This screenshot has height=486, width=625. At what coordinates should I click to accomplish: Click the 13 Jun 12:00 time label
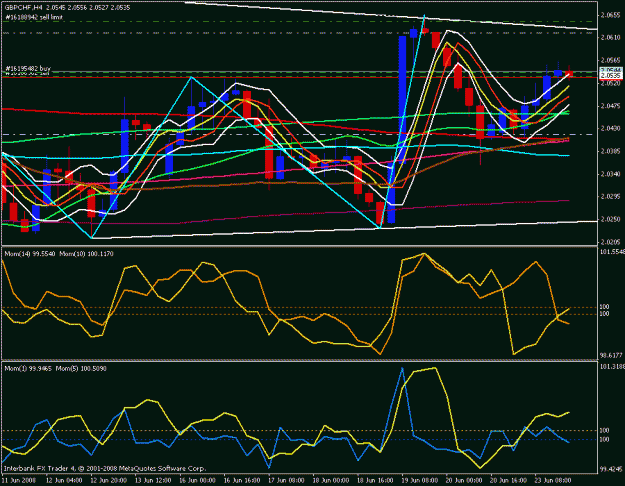click(154, 480)
